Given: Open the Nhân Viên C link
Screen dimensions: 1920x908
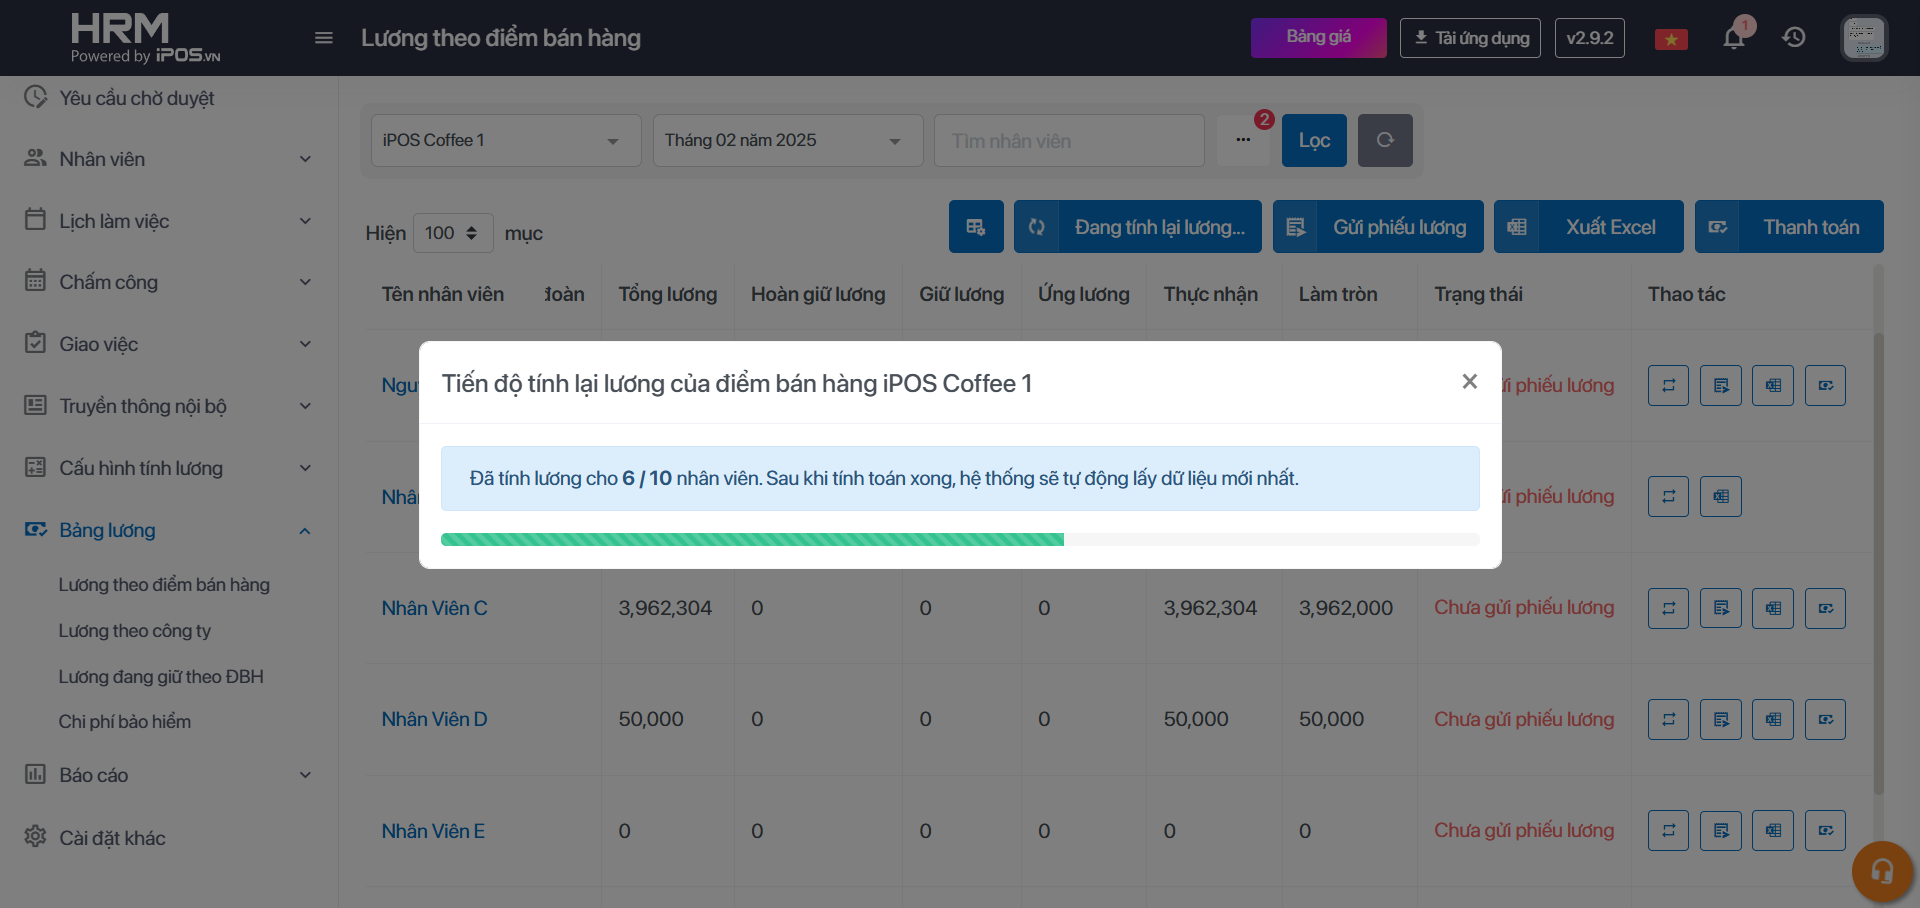Looking at the screenshot, I should (x=434, y=608).
